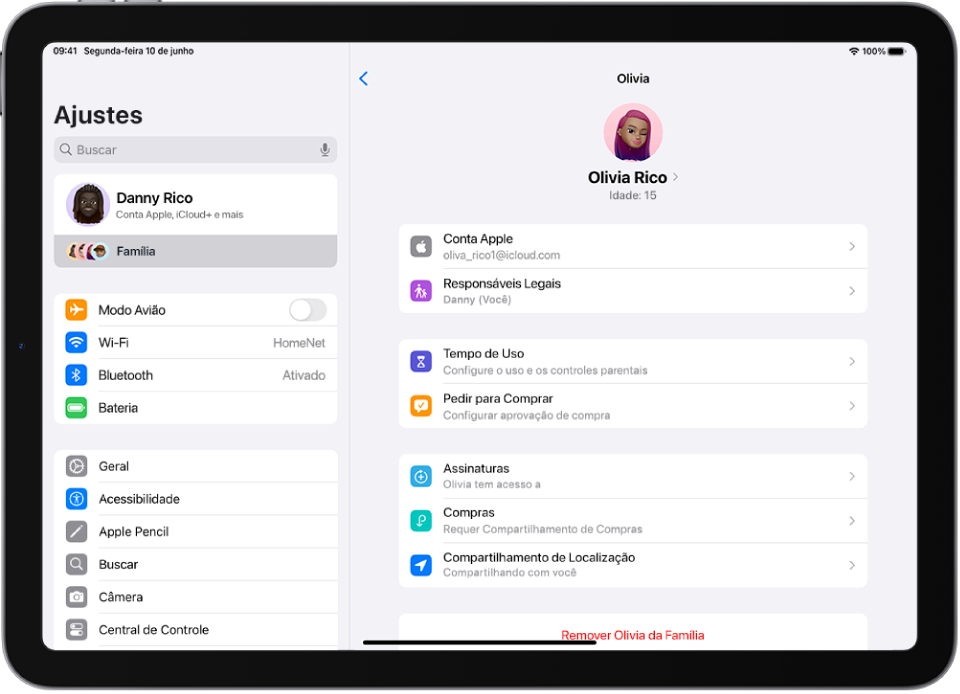The height and width of the screenshot is (694, 960).
Task: Tap the Olivia Rico name heading
Action: [x=627, y=177]
